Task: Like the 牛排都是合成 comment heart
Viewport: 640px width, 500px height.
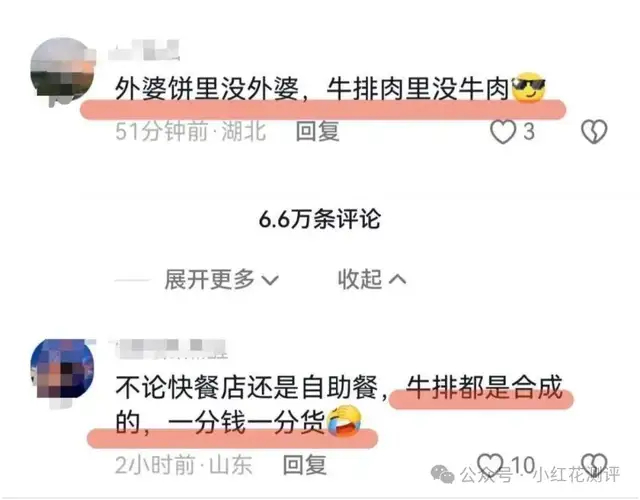Action: (490, 464)
